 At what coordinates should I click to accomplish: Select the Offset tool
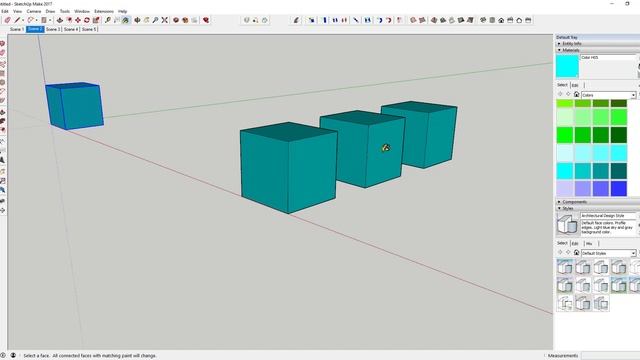(x=69, y=20)
